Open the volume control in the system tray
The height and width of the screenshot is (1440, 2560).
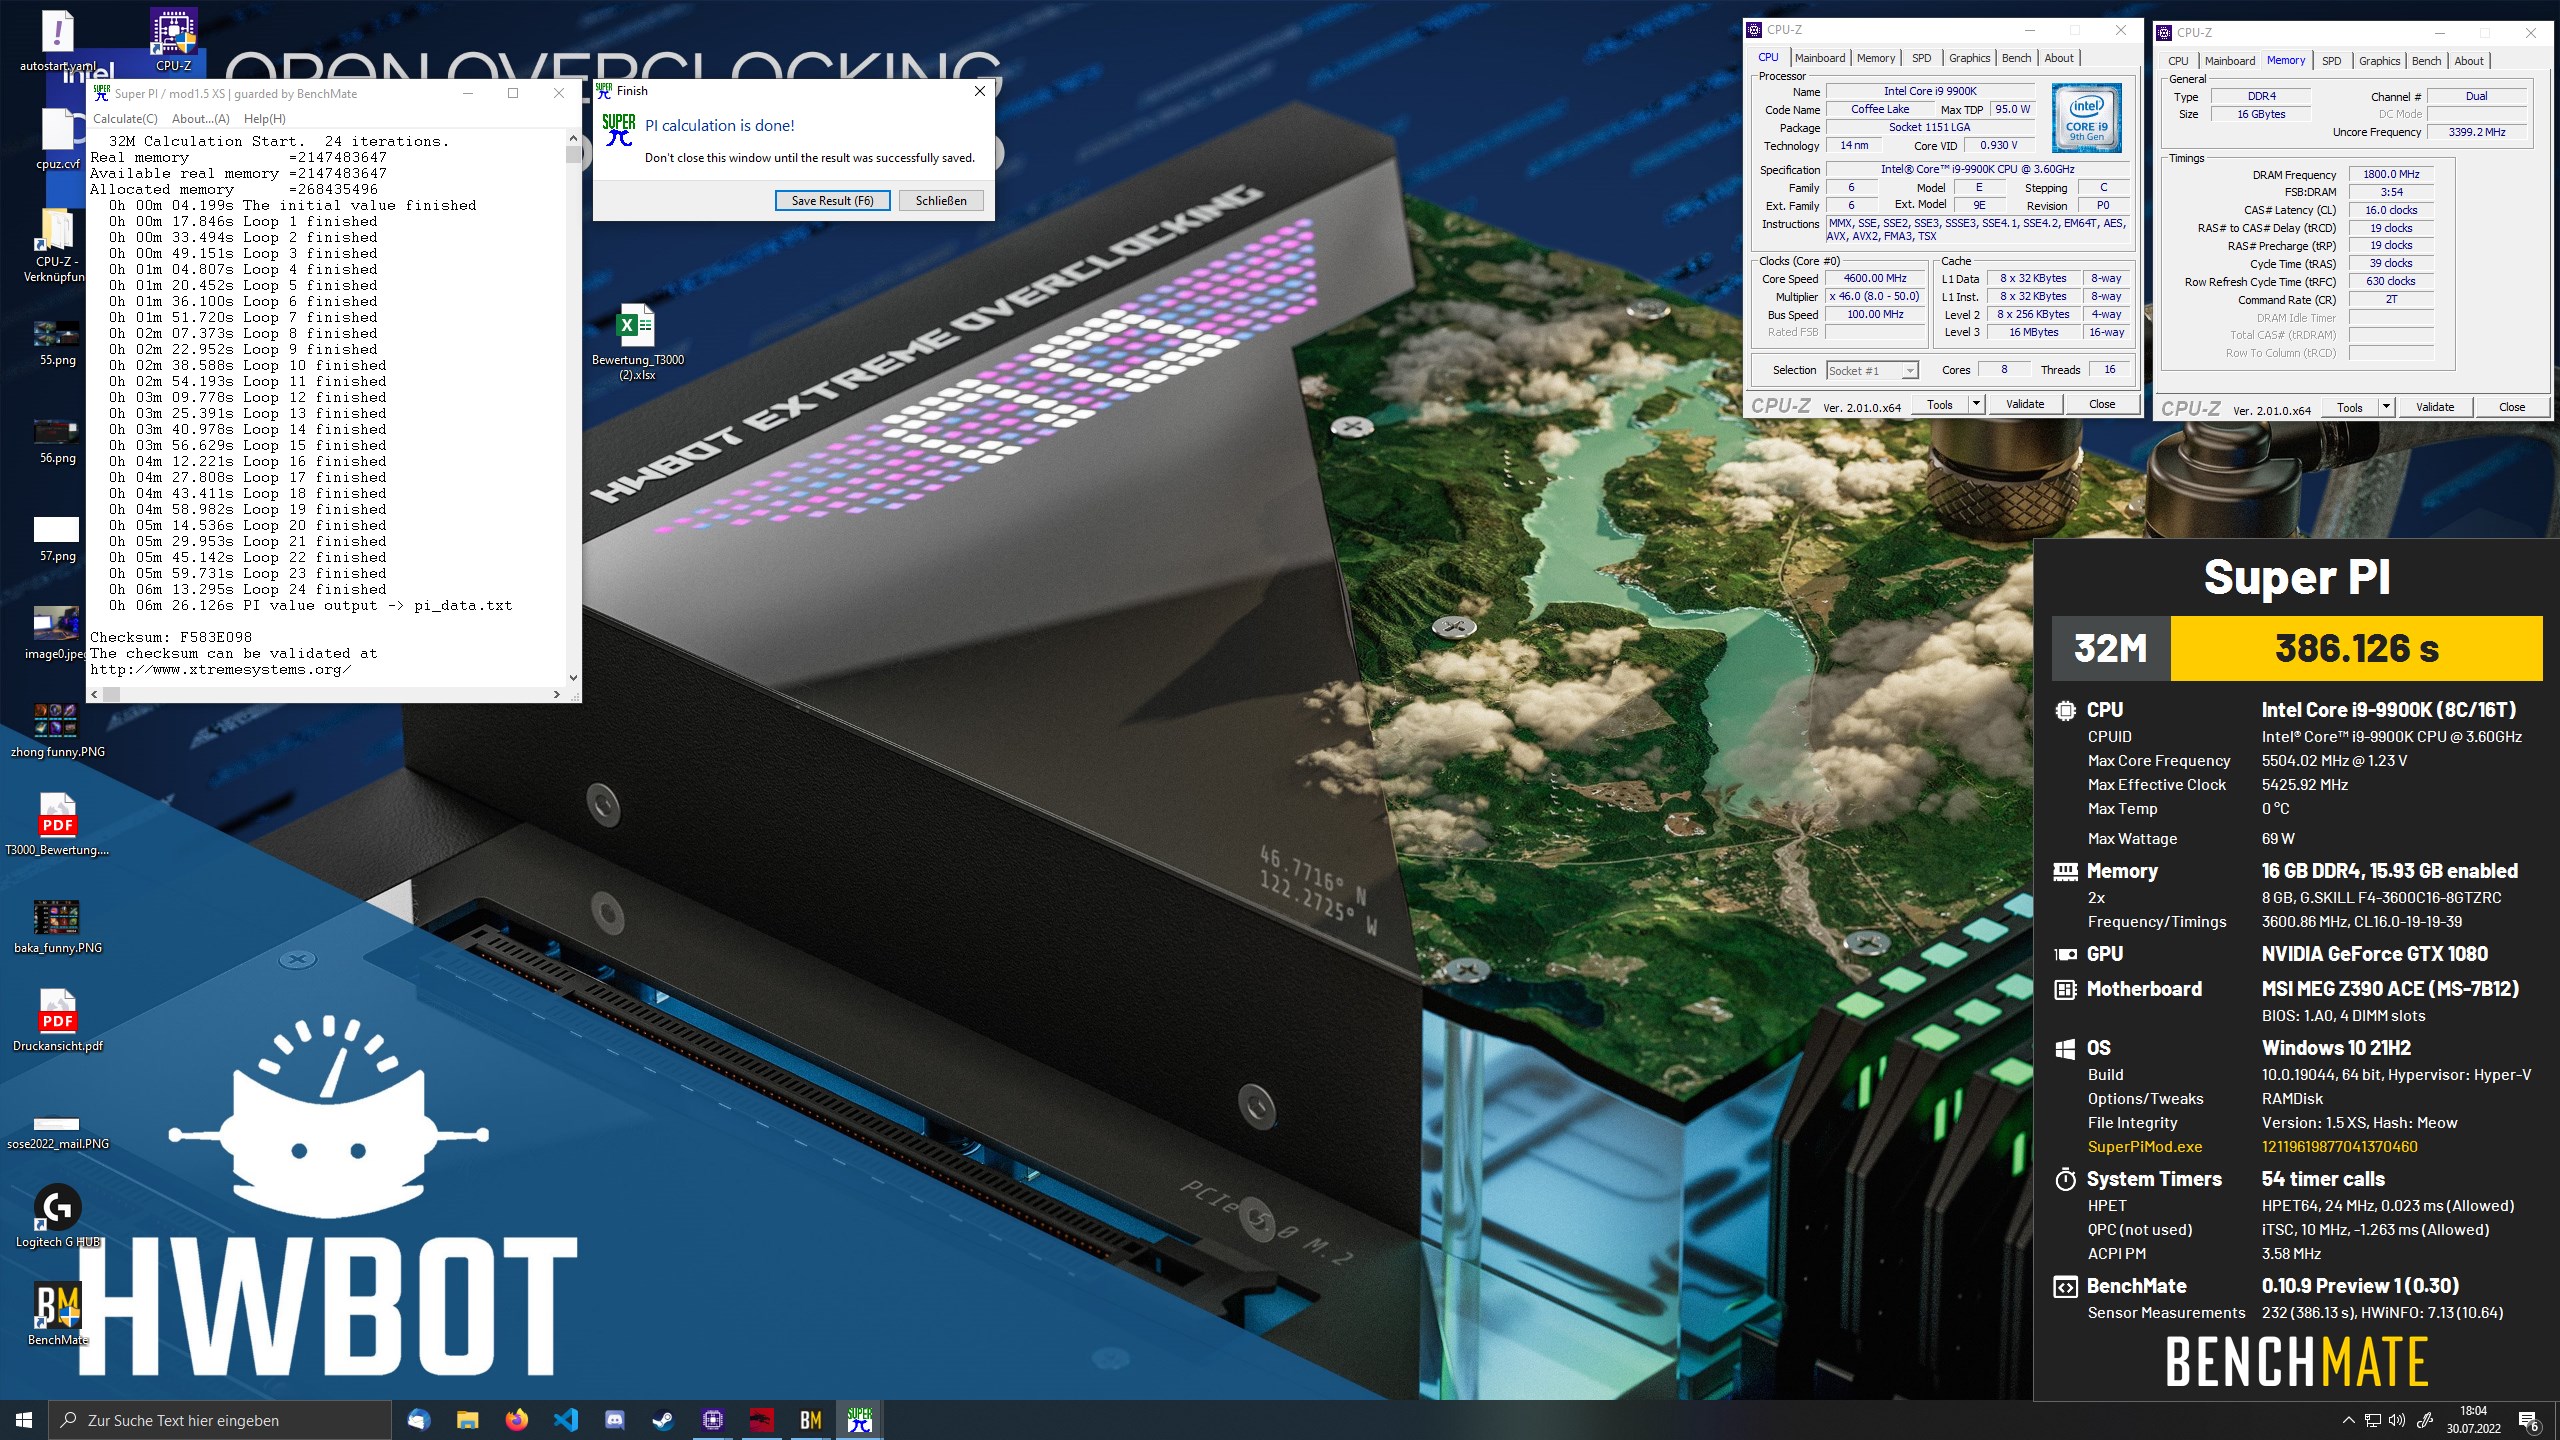coord(2397,1420)
